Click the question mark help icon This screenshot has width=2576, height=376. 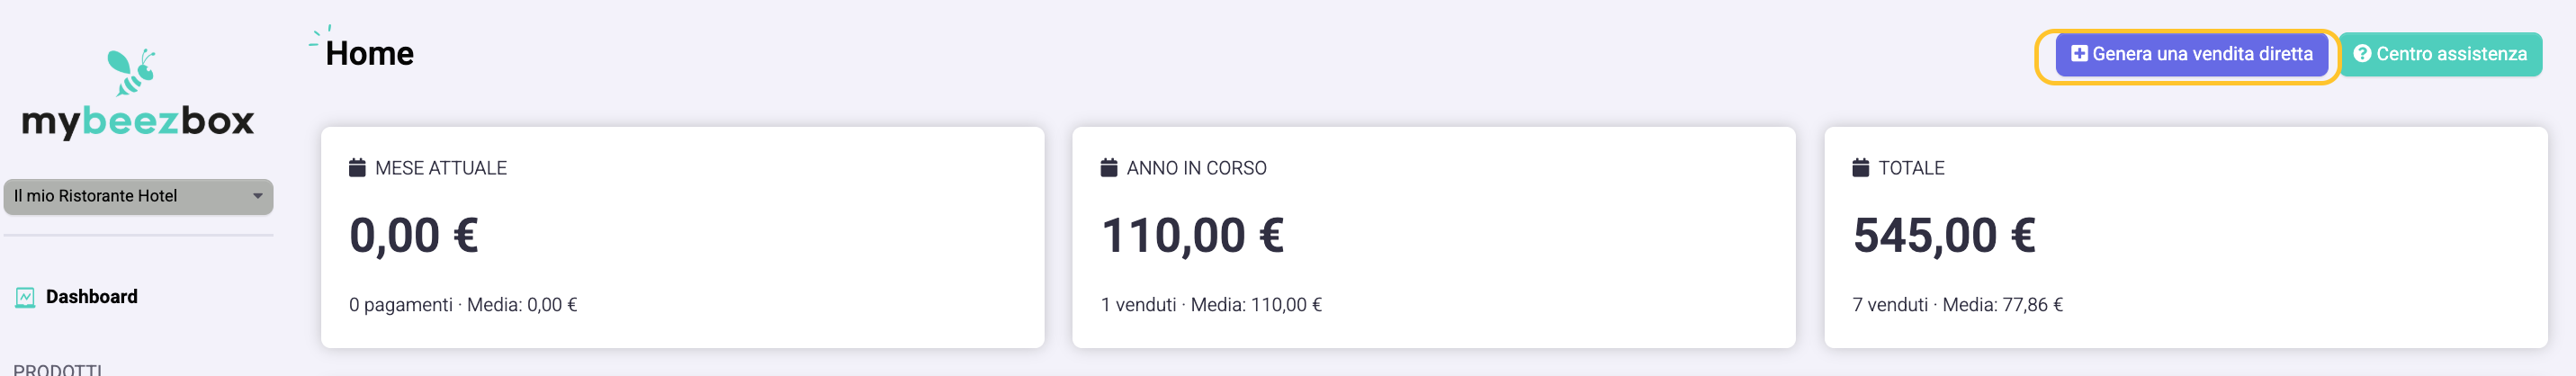click(2361, 54)
